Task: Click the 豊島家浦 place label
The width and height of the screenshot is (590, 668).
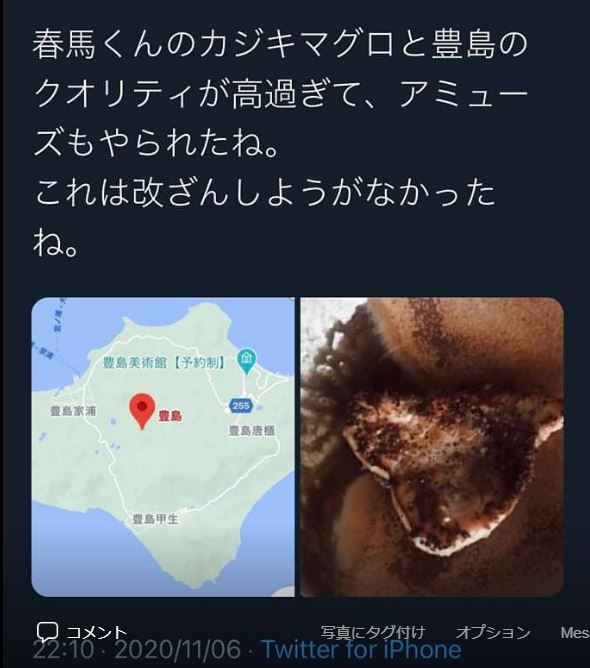Action: click(x=73, y=411)
